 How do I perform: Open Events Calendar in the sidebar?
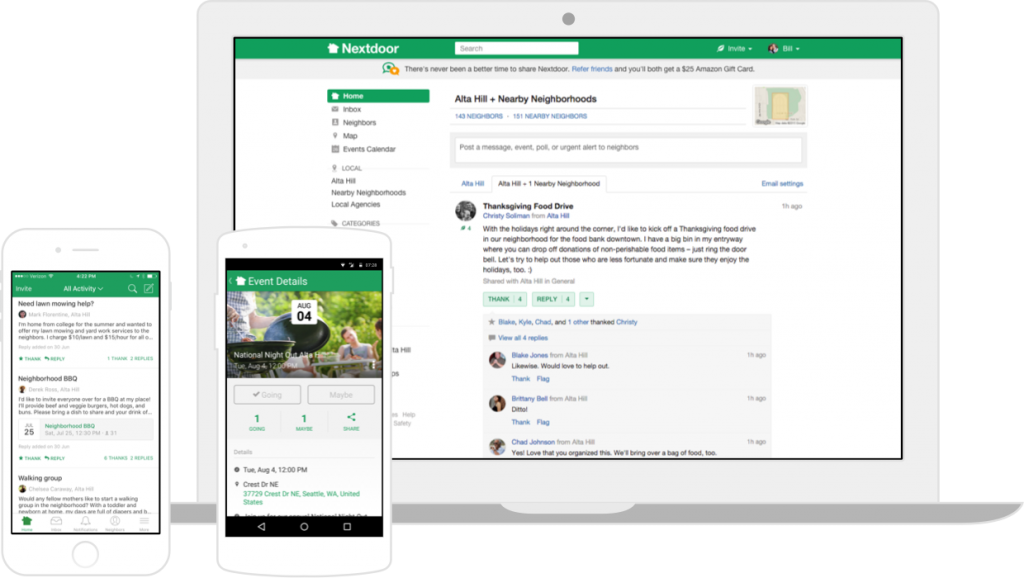[x=368, y=149]
